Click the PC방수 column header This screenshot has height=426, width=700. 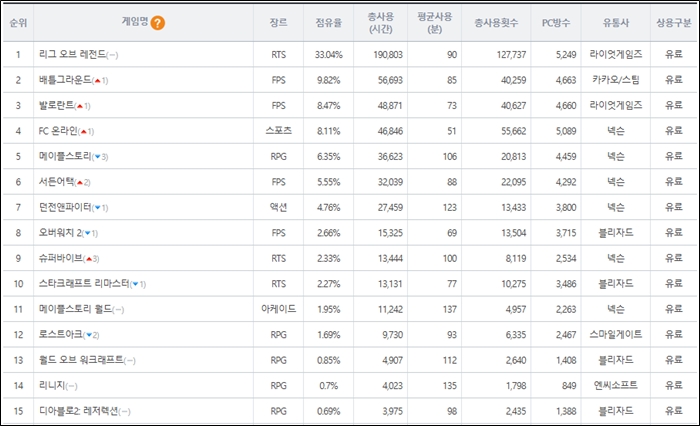click(567, 22)
